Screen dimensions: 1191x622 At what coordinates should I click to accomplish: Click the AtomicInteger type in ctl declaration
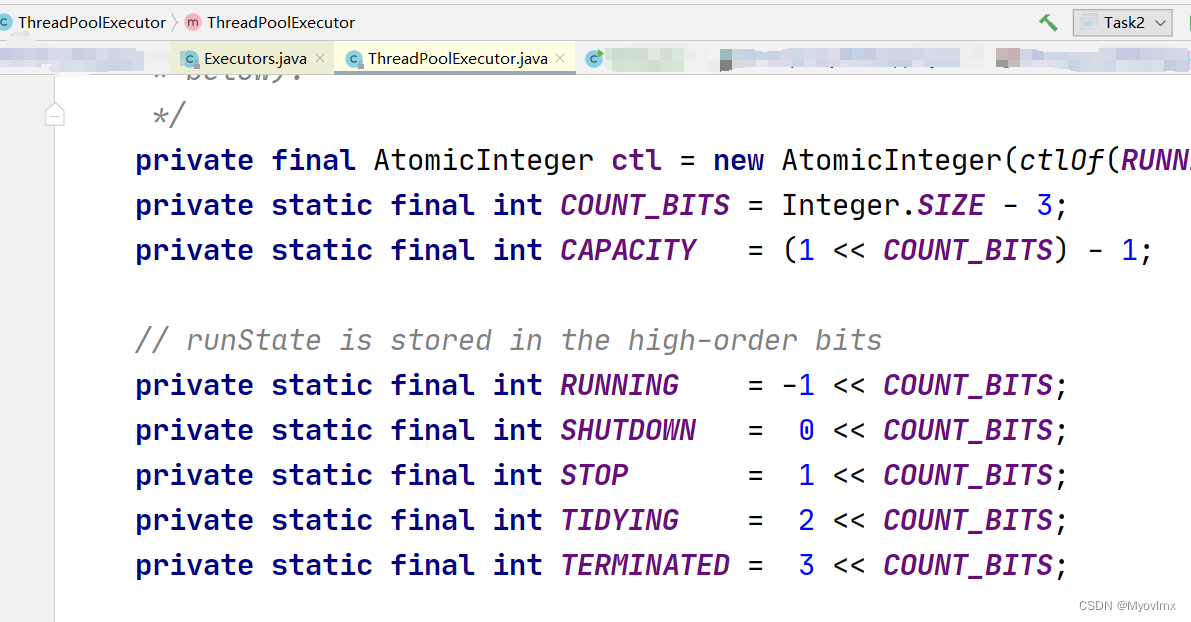pyautogui.click(x=483, y=160)
